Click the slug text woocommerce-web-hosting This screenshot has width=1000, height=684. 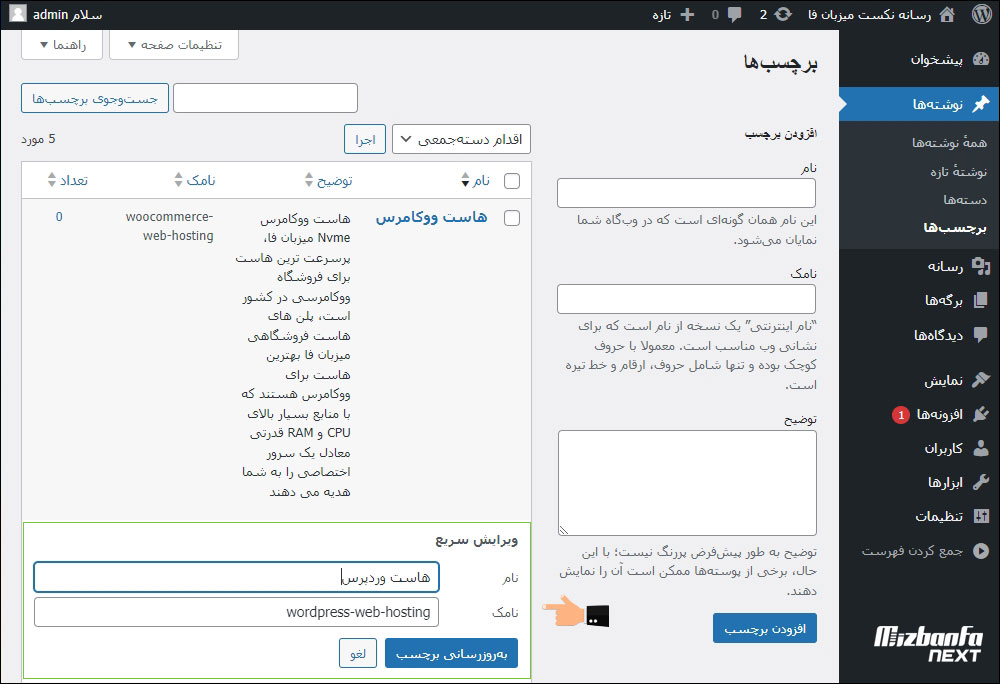coord(170,226)
